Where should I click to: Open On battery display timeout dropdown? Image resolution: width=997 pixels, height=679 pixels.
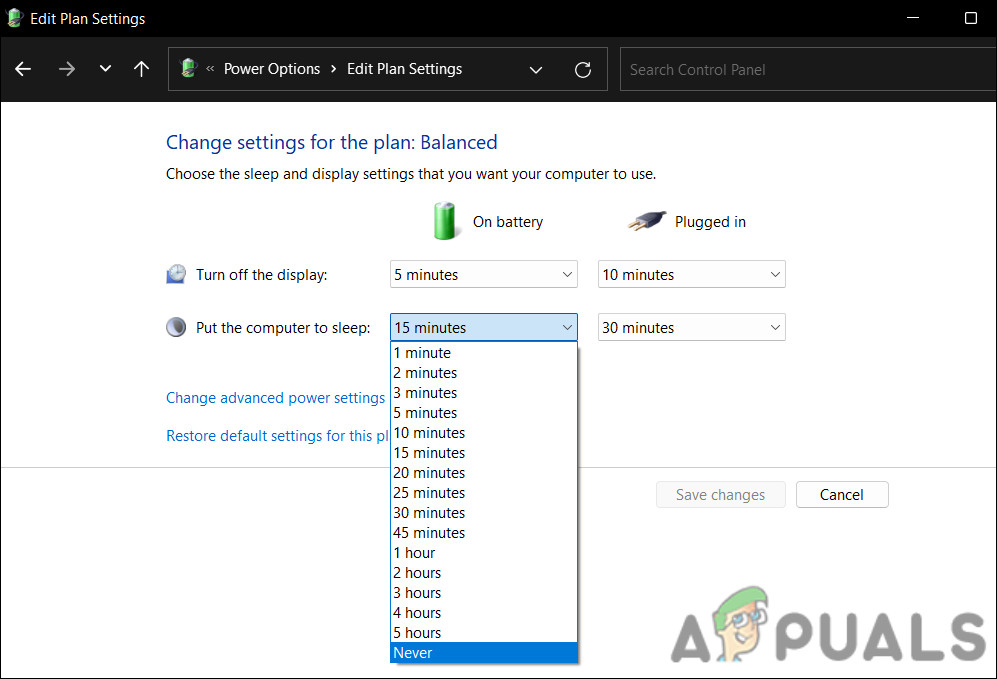(x=483, y=274)
